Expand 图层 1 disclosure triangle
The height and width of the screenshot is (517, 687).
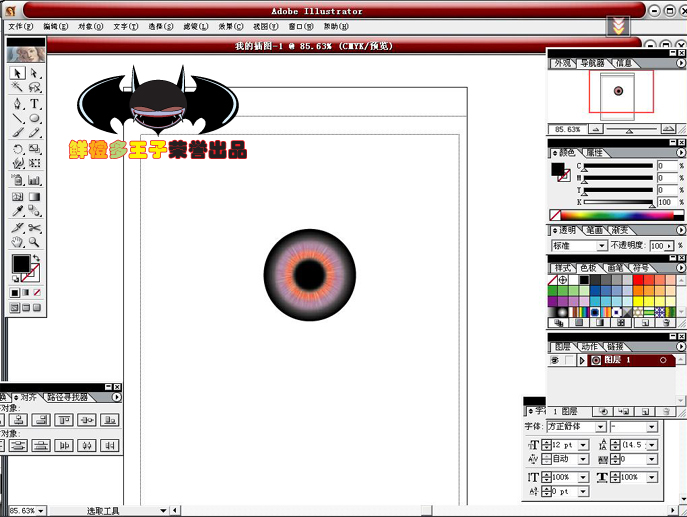(x=582, y=360)
